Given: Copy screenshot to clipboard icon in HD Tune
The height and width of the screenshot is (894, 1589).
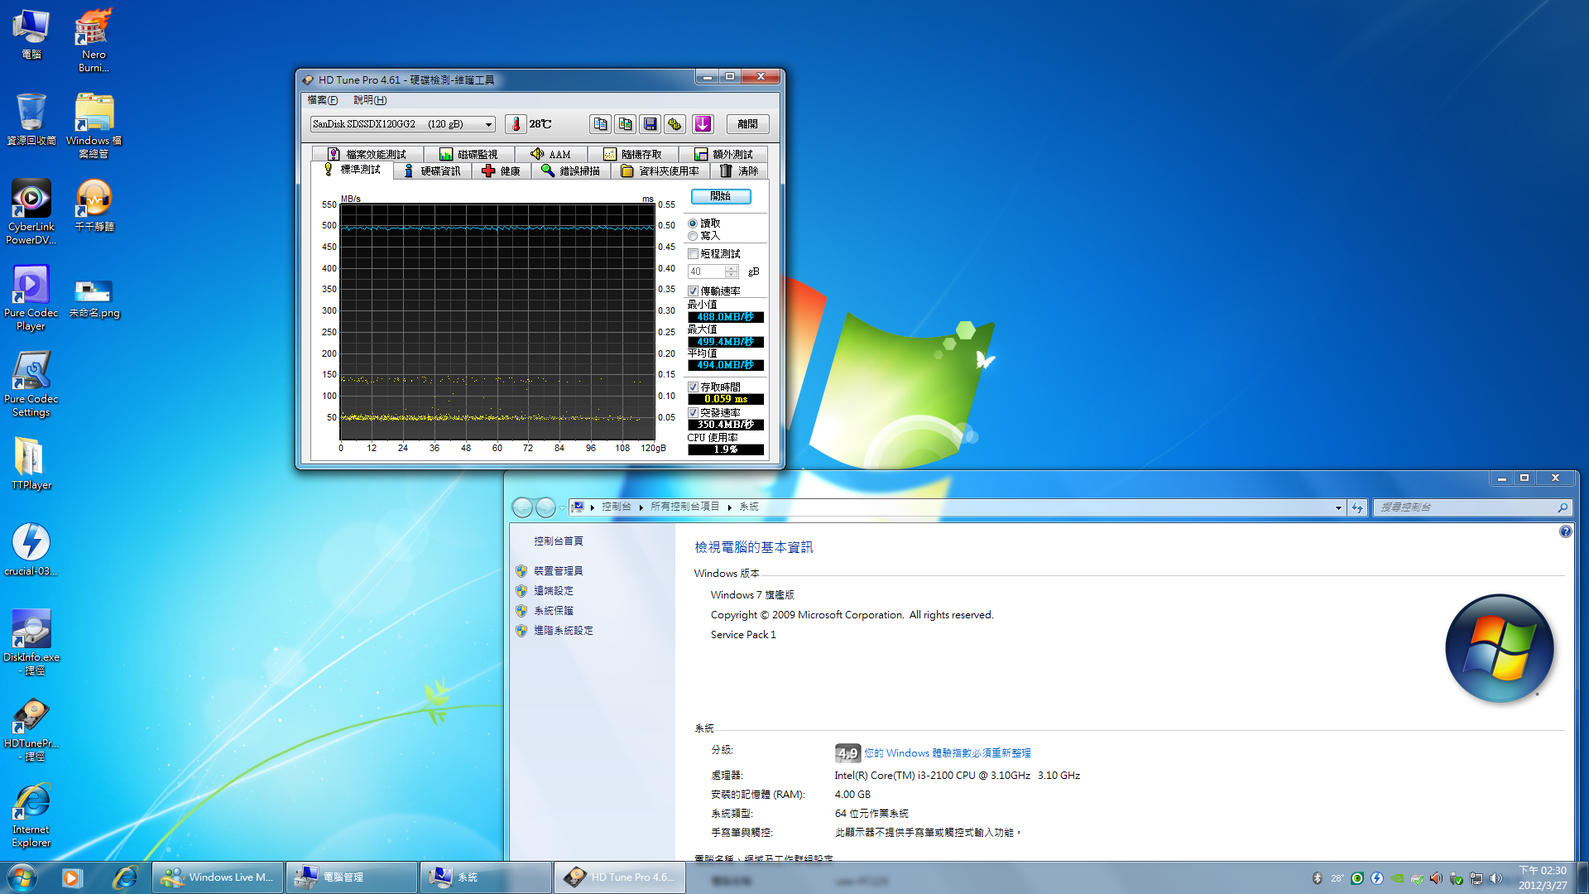Looking at the screenshot, I should (625, 124).
